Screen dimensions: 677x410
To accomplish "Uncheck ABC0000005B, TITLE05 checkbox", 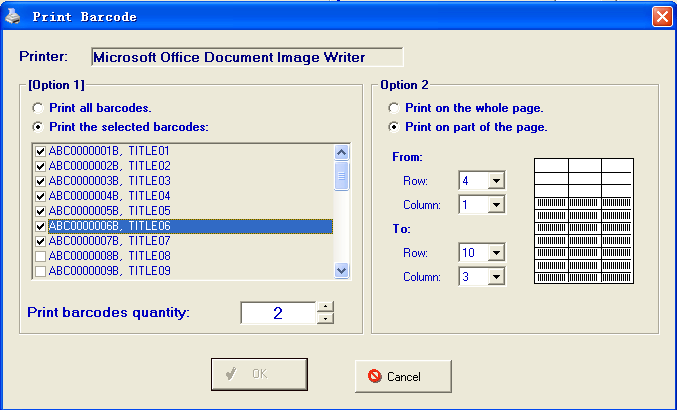I will click(x=40, y=211).
